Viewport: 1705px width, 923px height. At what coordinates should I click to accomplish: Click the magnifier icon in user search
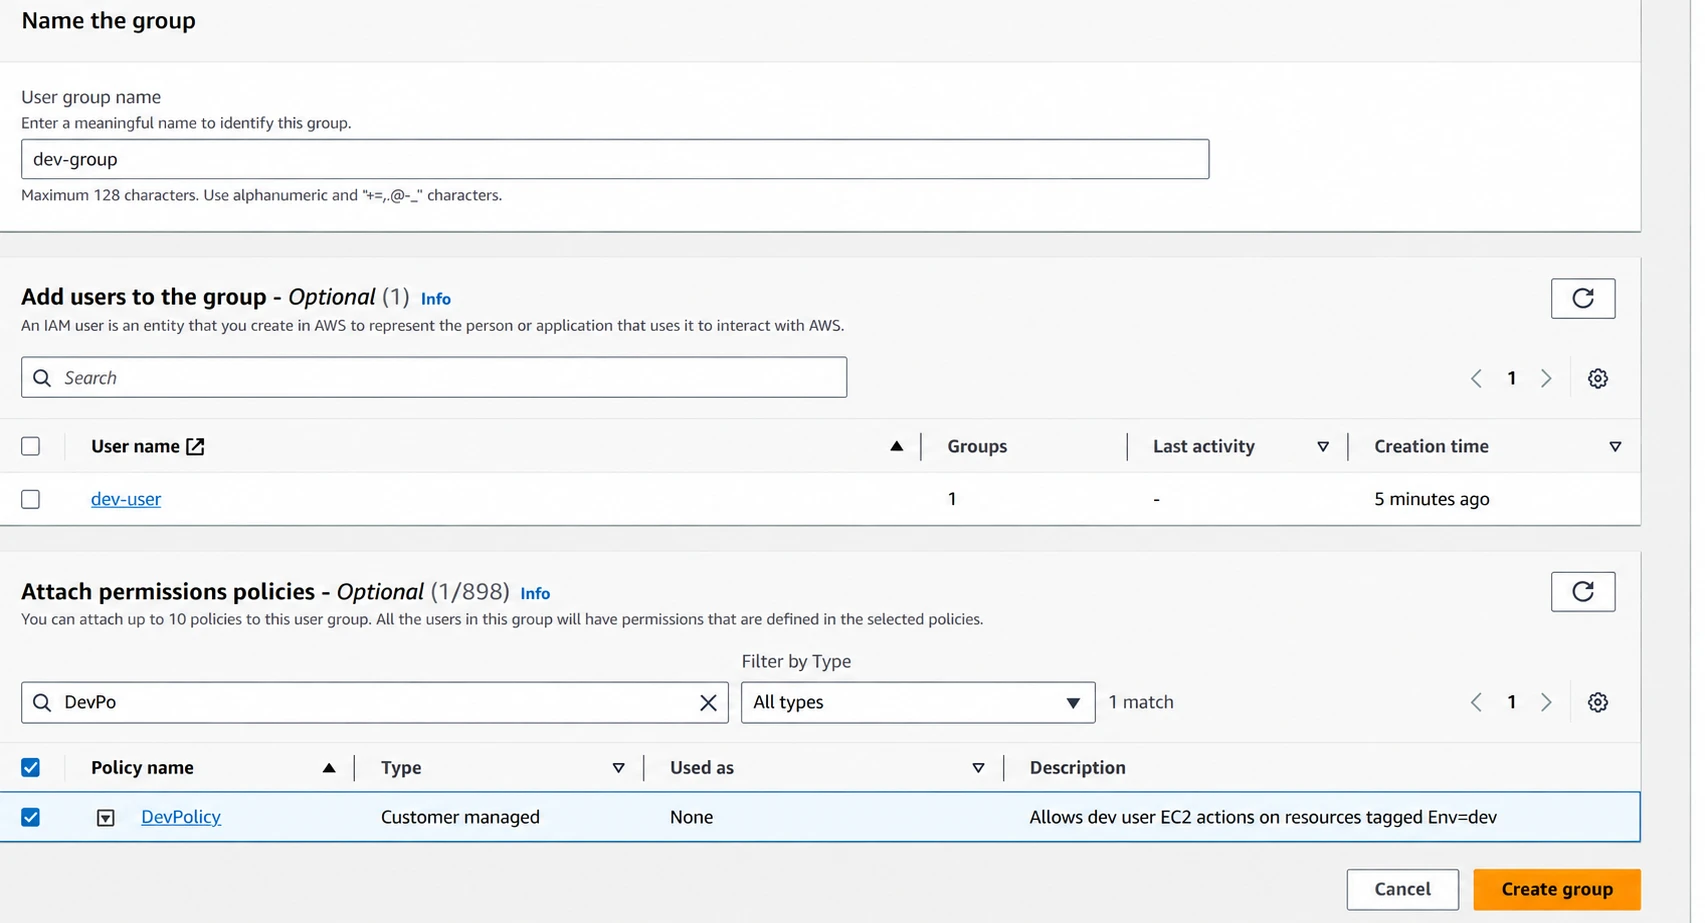(42, 378)
